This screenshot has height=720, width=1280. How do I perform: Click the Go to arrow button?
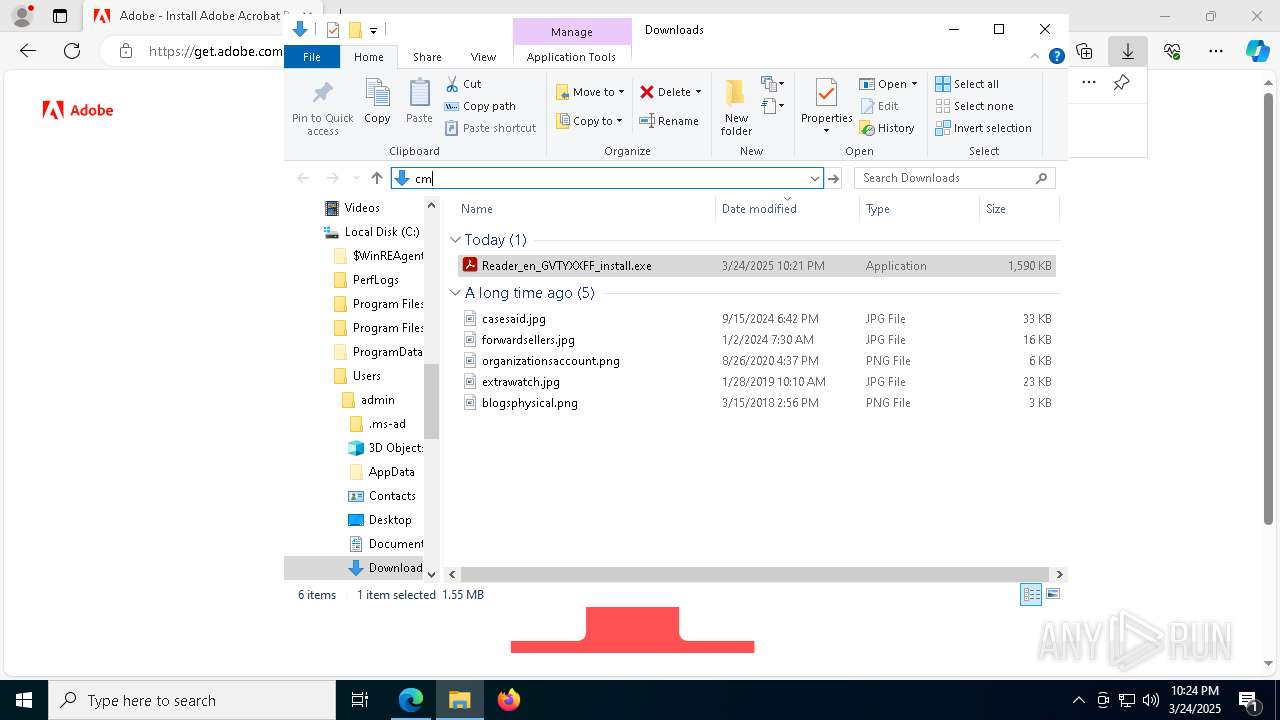click(x=834, y=178)
